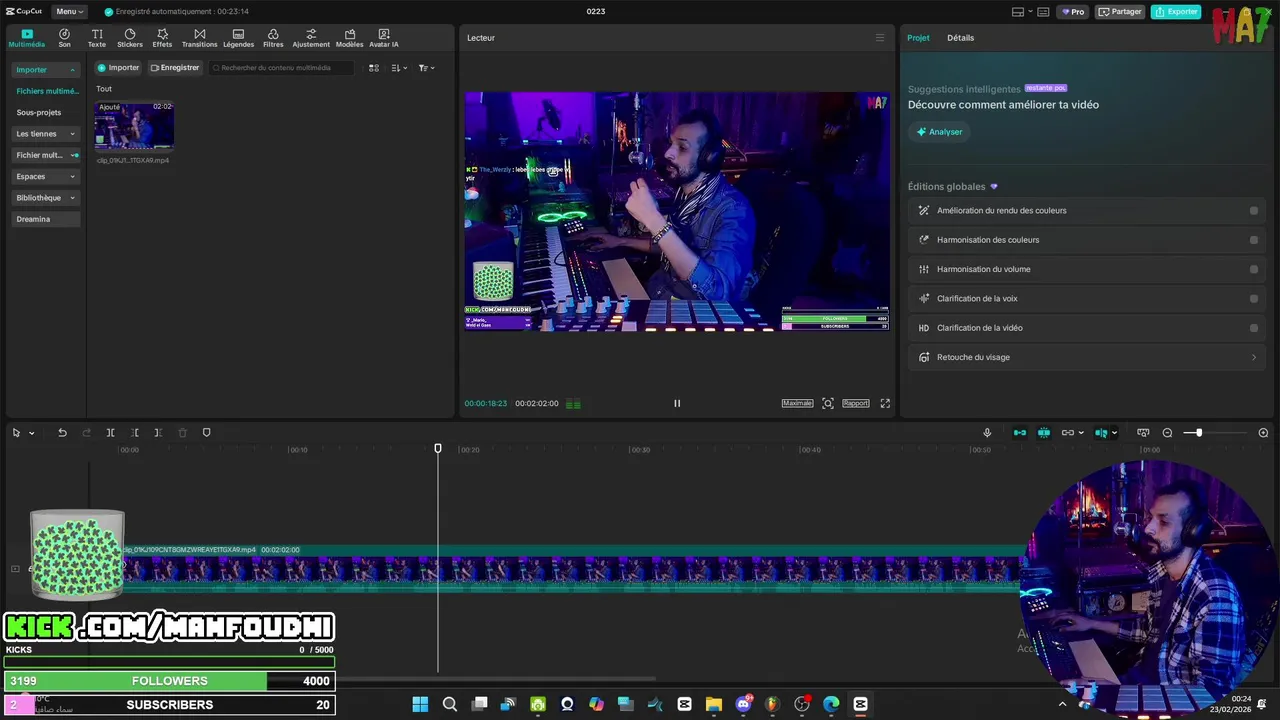Collapse the Importer sidebar section

click(72, 70)
